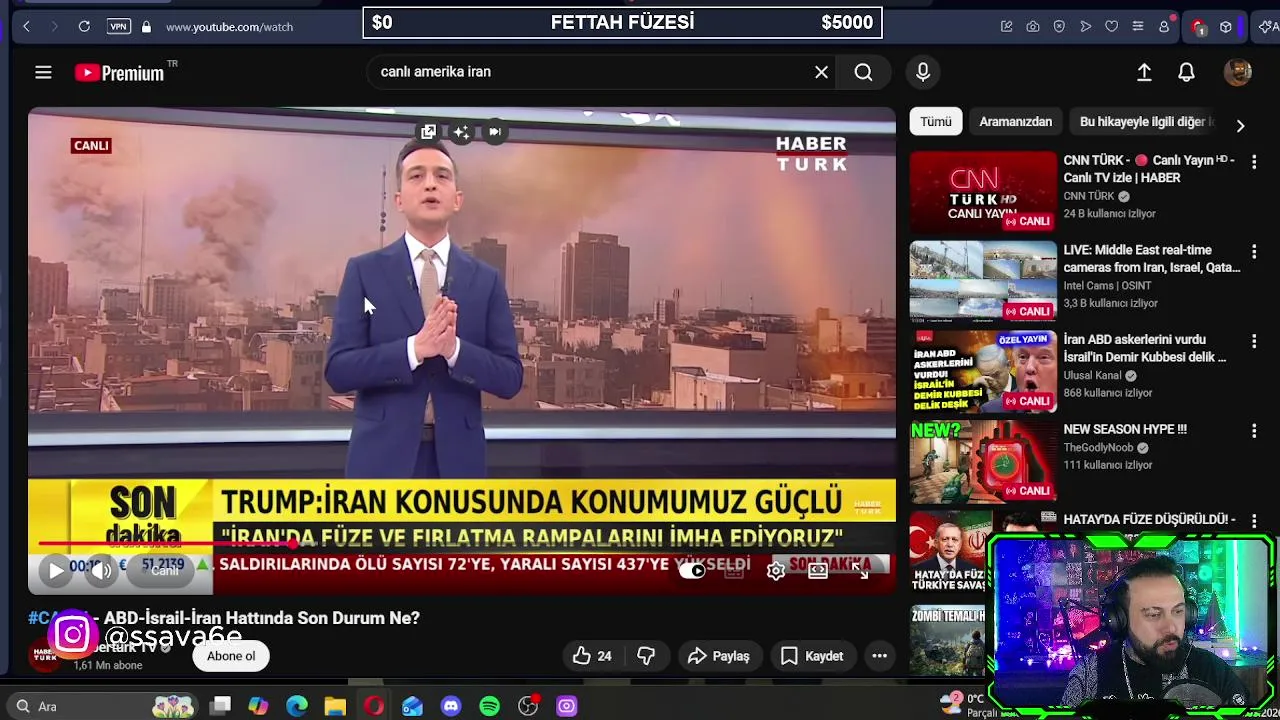Like the video (24 likes)
This screenshot has height=720, width=1280.
point(591,656)
